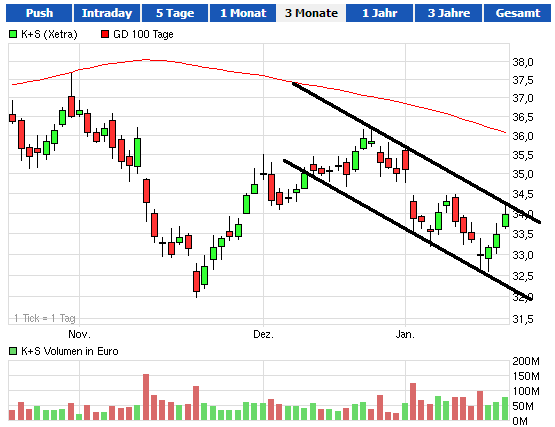555x427 pixels.
Task: Click the Jan. date axis label
Action: tap(405, 334)
